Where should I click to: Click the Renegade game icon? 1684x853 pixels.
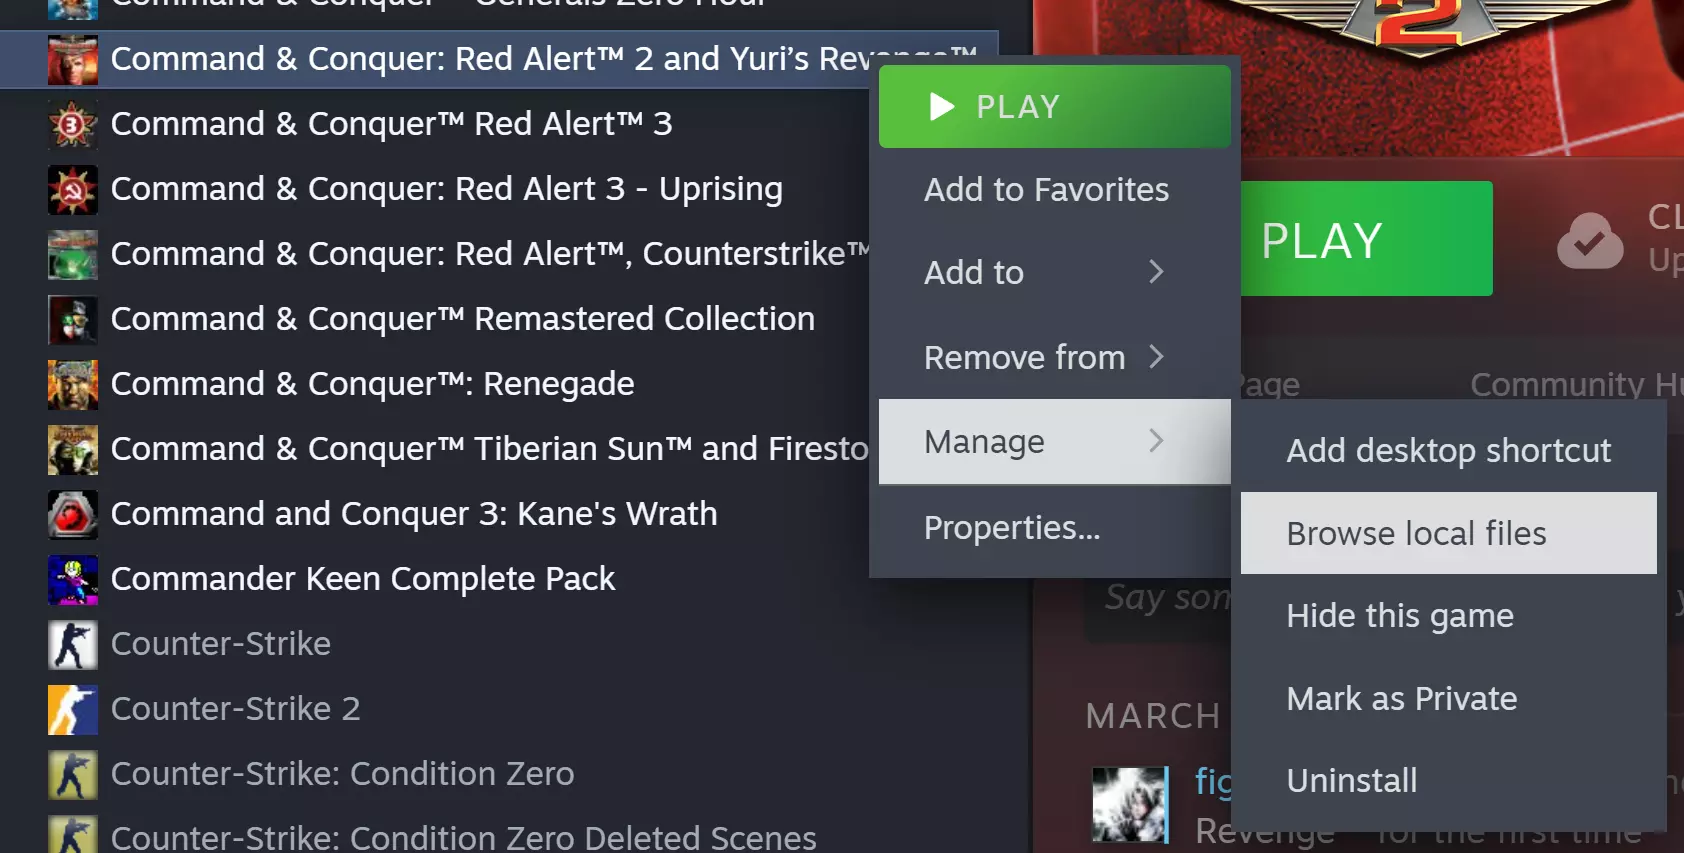[73, 384]
